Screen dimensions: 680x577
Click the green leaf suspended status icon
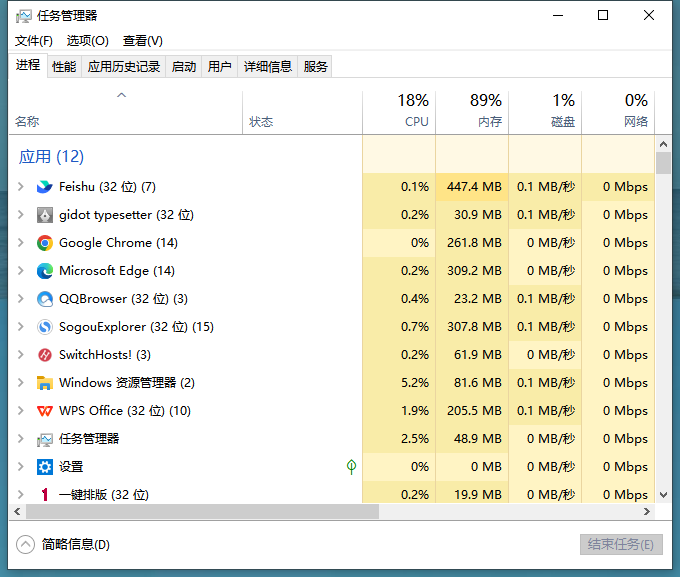(351, 467)
